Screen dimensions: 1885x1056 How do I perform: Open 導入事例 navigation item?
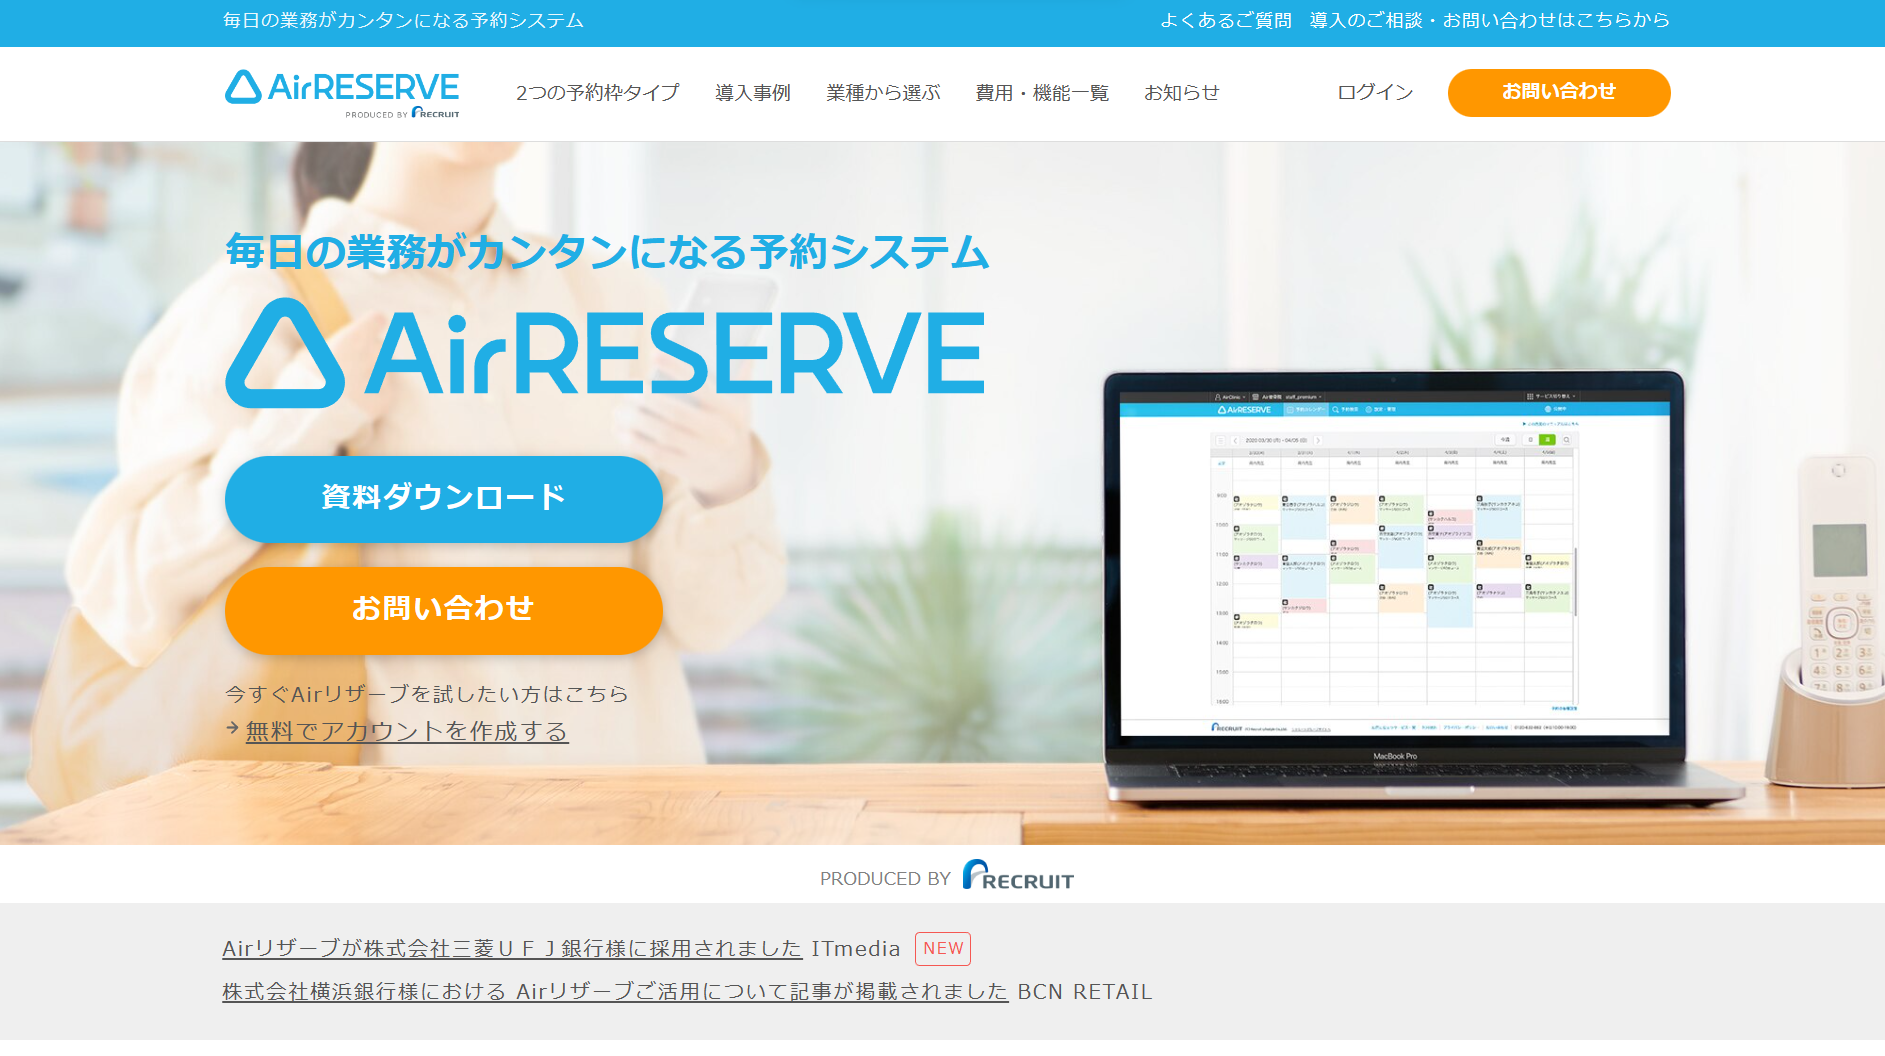tap(752, 93)
